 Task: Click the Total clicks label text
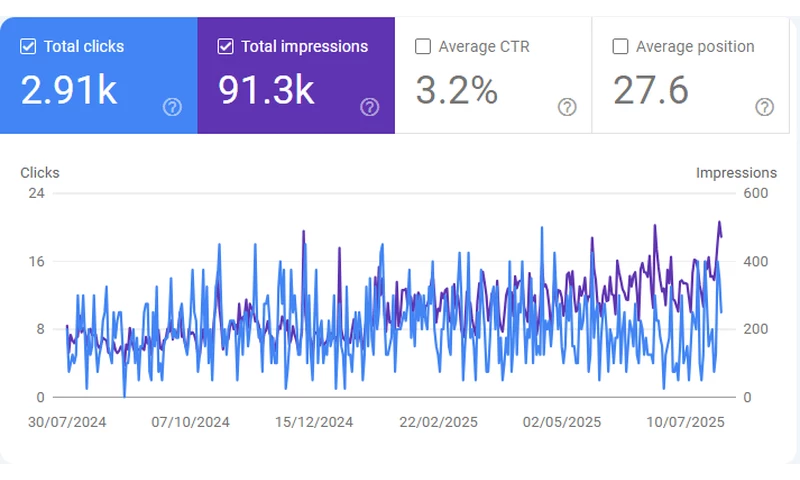84,46
